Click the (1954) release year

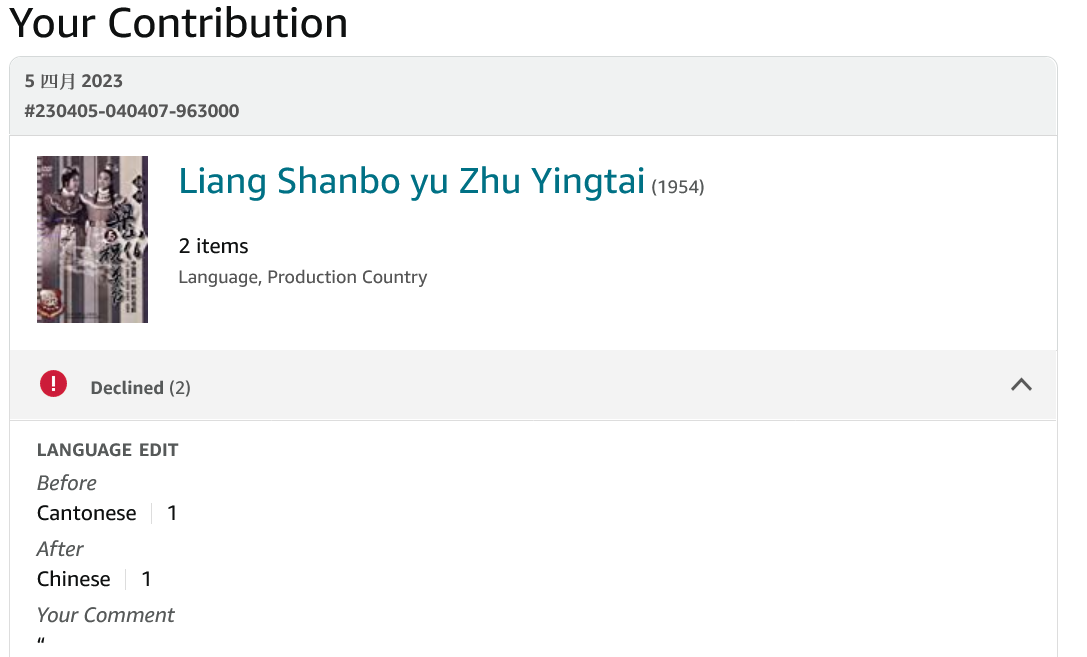678,187
